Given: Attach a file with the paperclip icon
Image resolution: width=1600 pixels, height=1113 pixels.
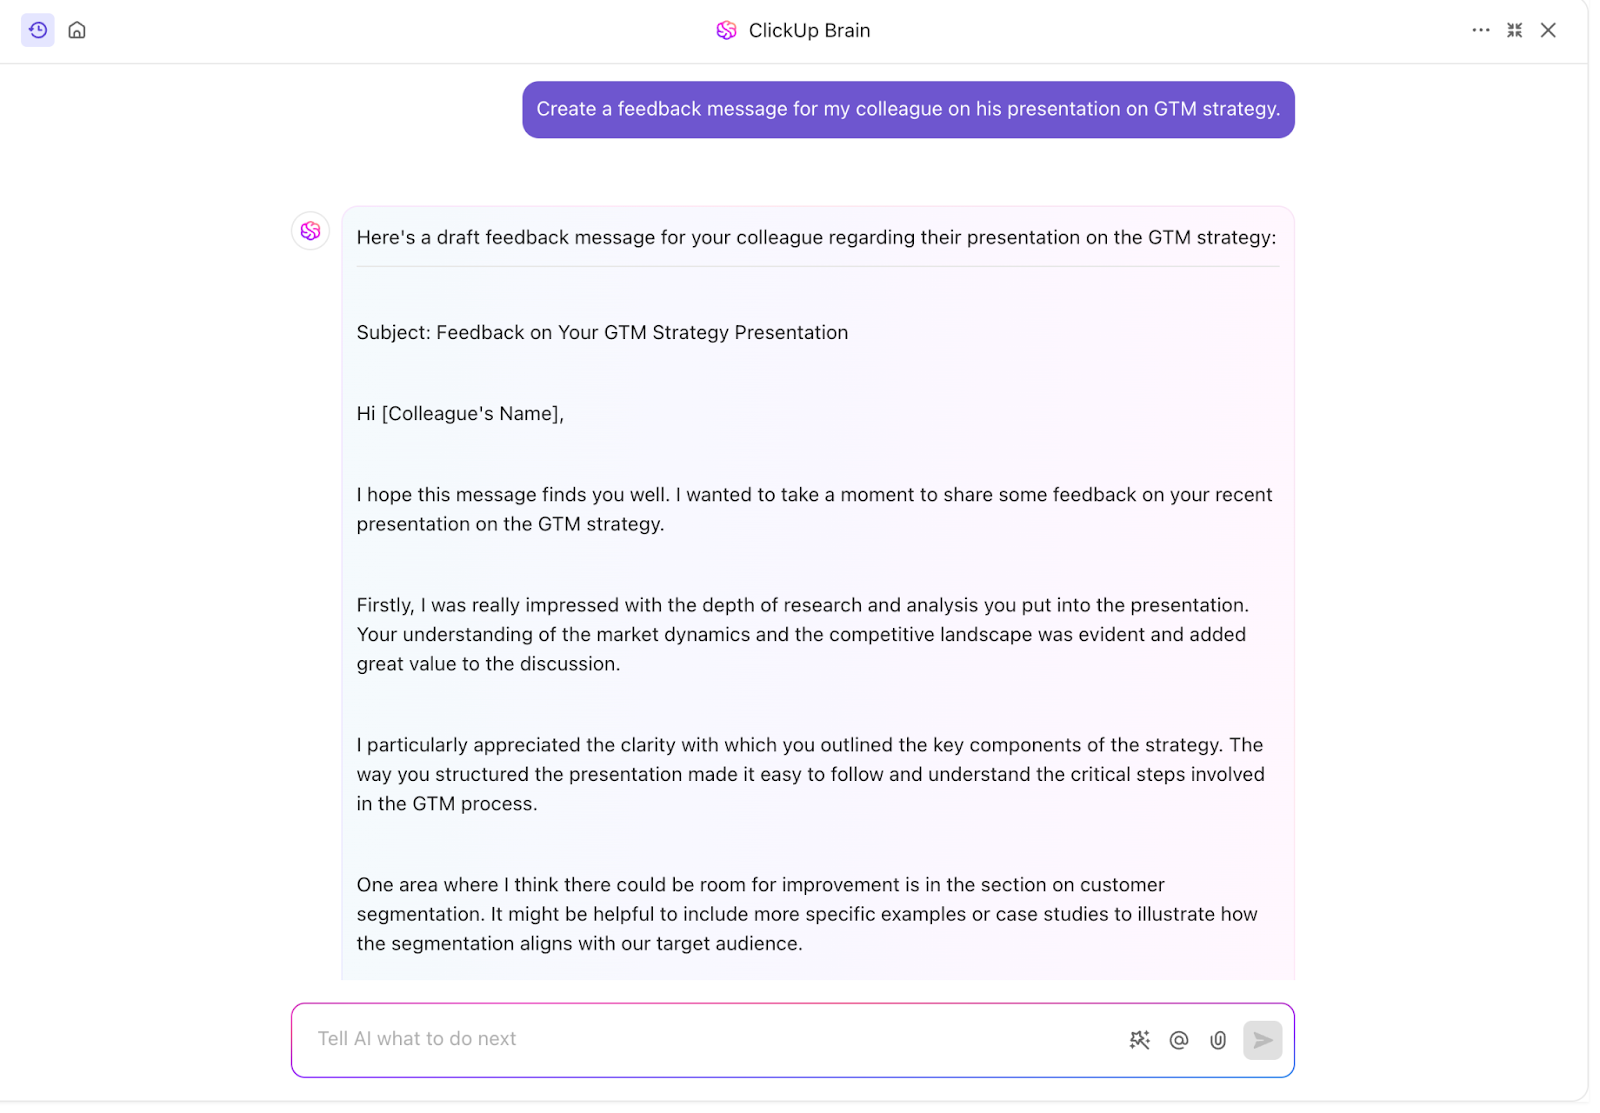Looking at the screenshot, I should (x=1218, y=1040).
